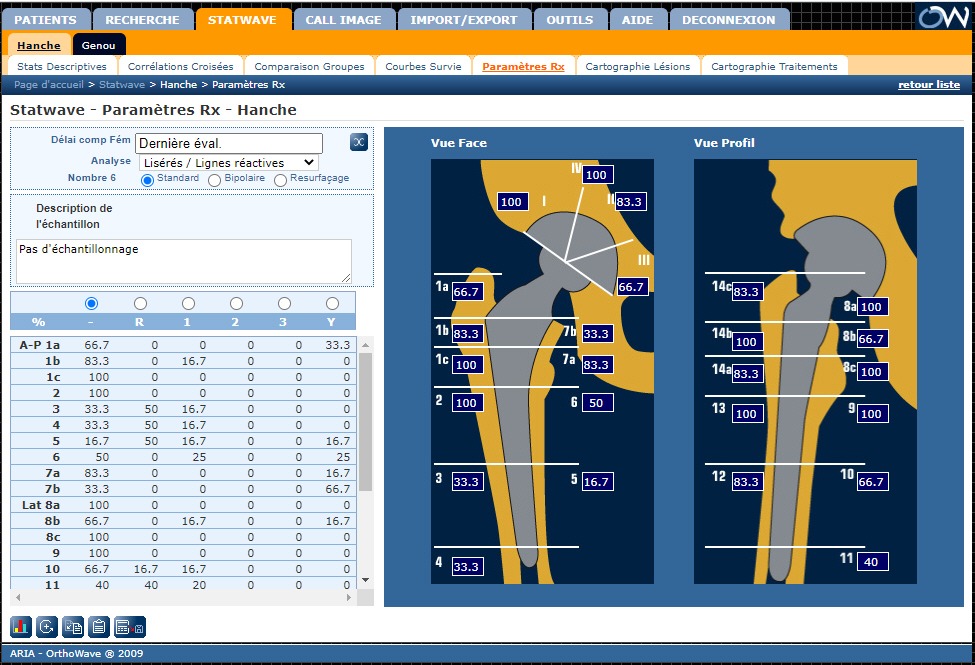Click zone IV value 100 in Vue Face
Image resolution: width=975 pixels, height=665 pixels.
coord(596,175)
